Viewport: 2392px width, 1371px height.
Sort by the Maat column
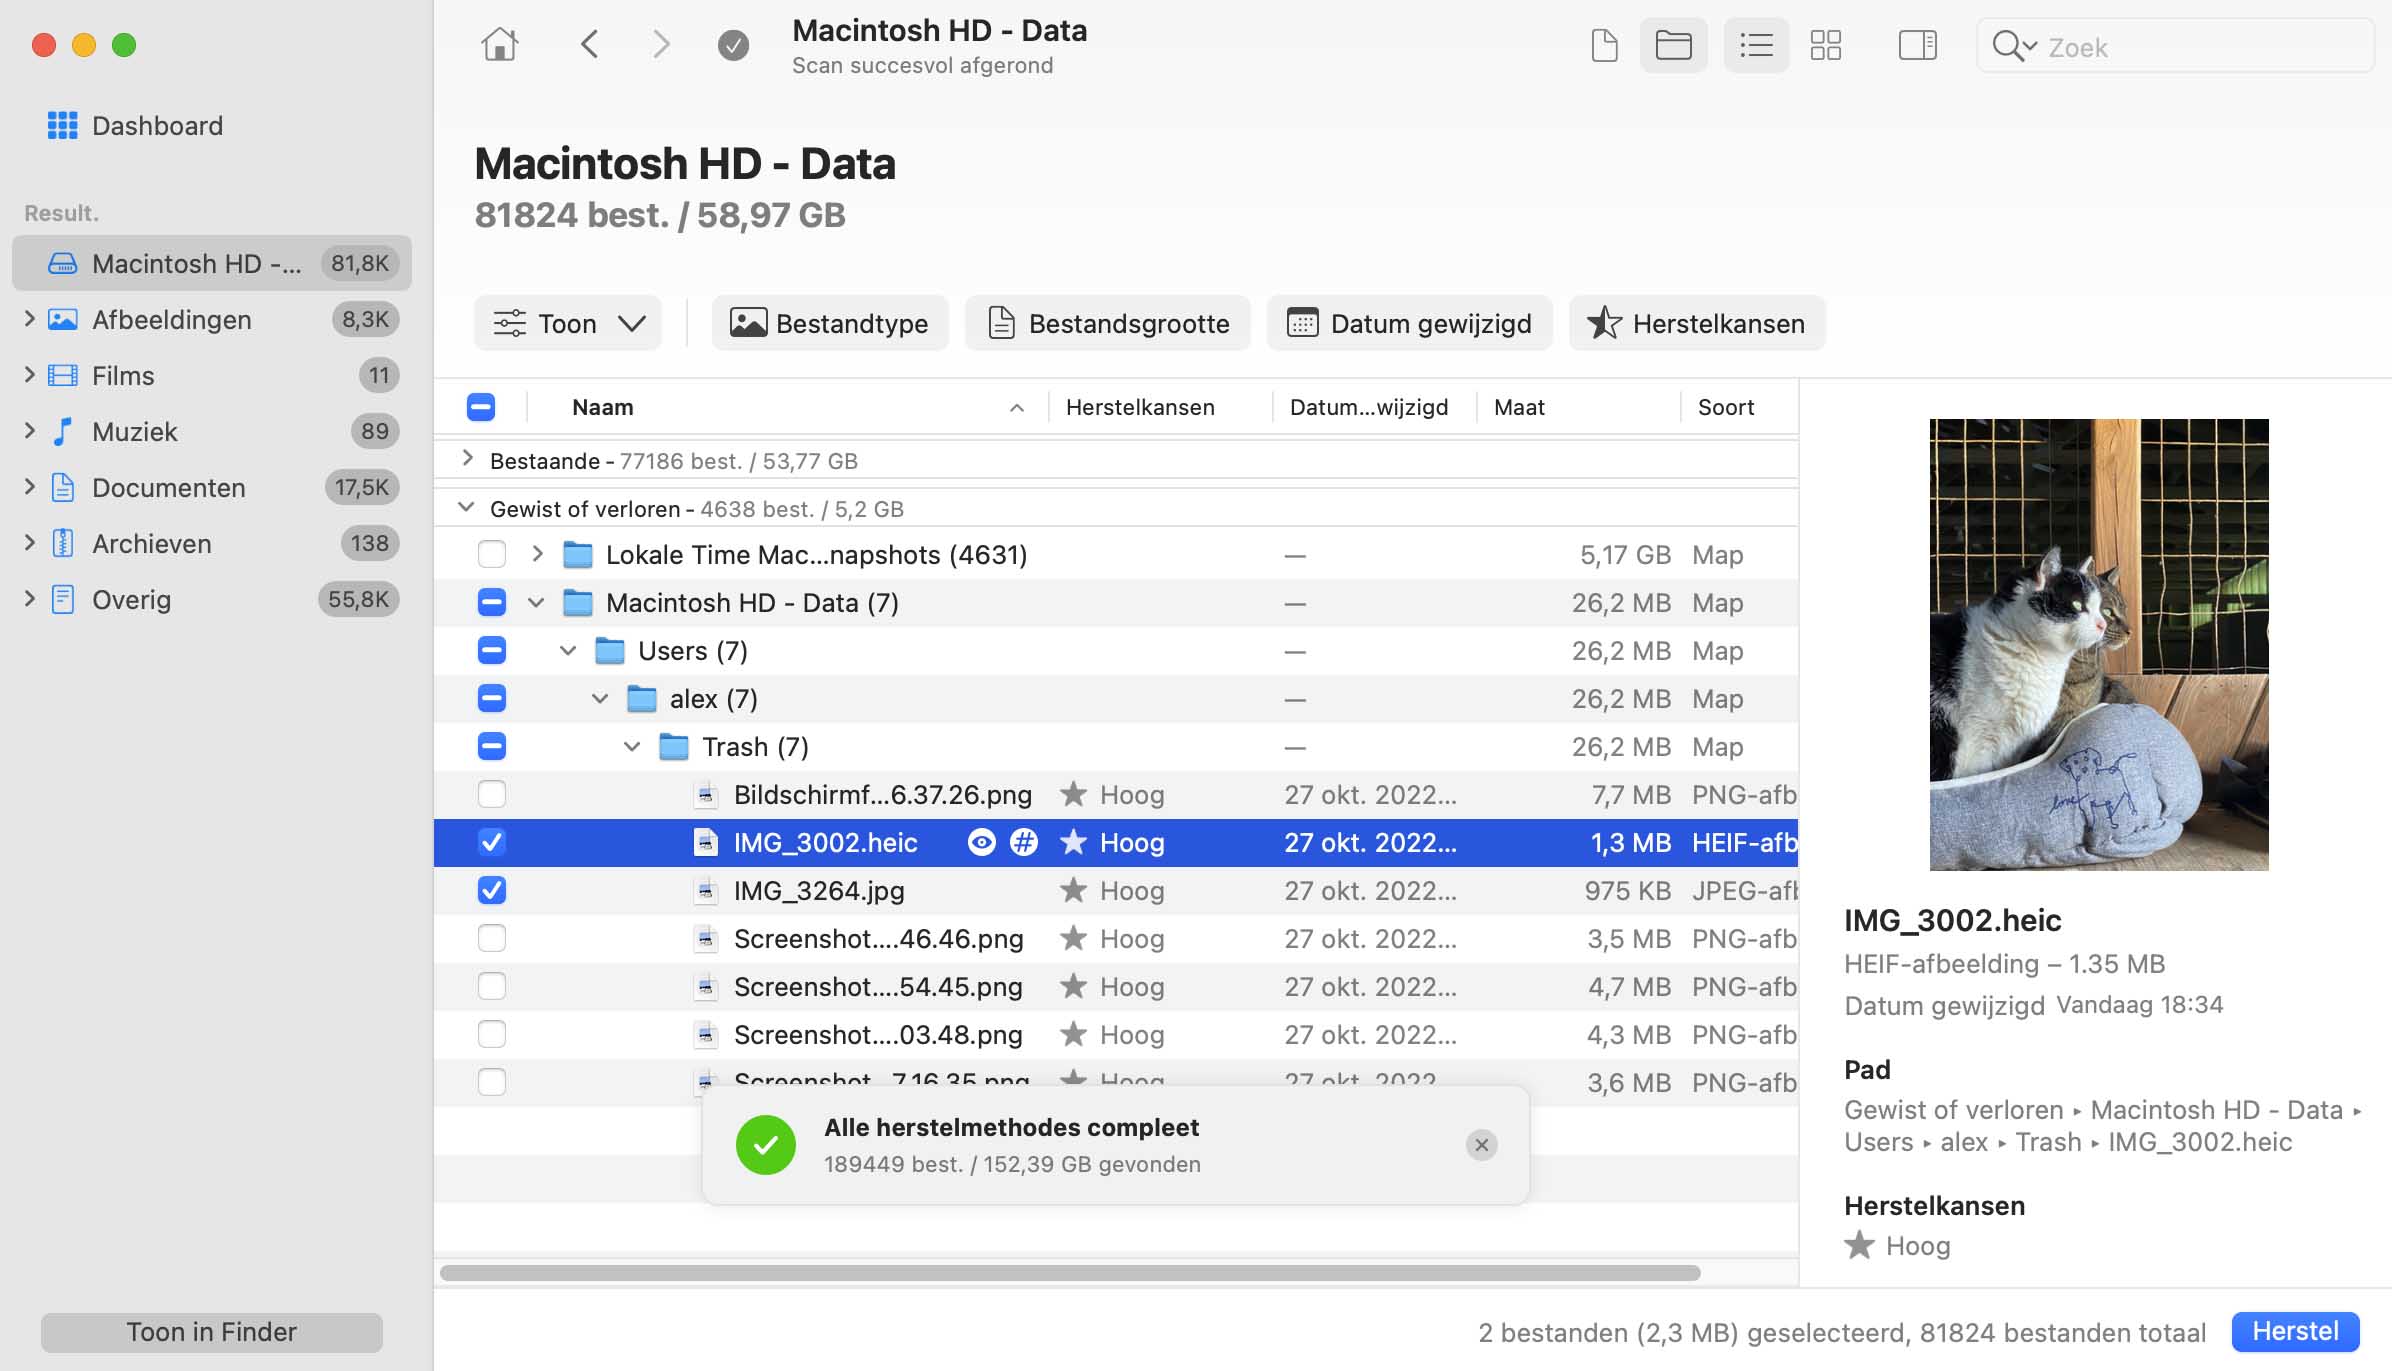1578,407
